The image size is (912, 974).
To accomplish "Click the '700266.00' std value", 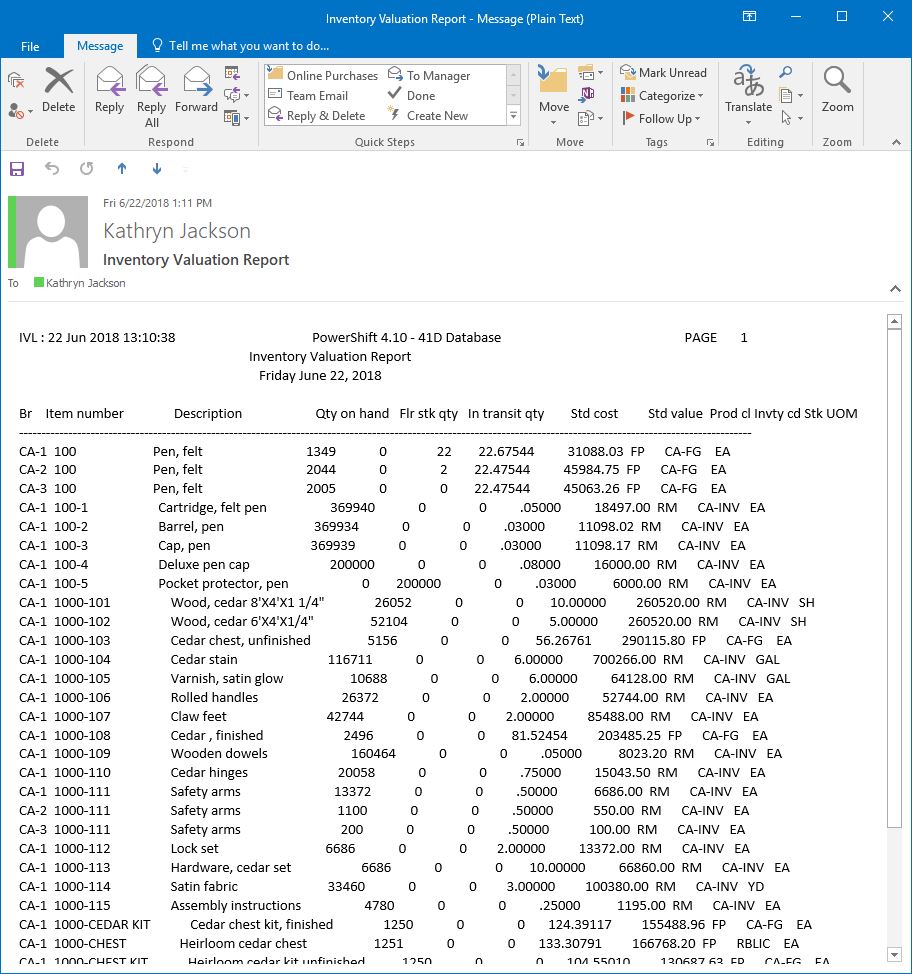I will point(624,659).
